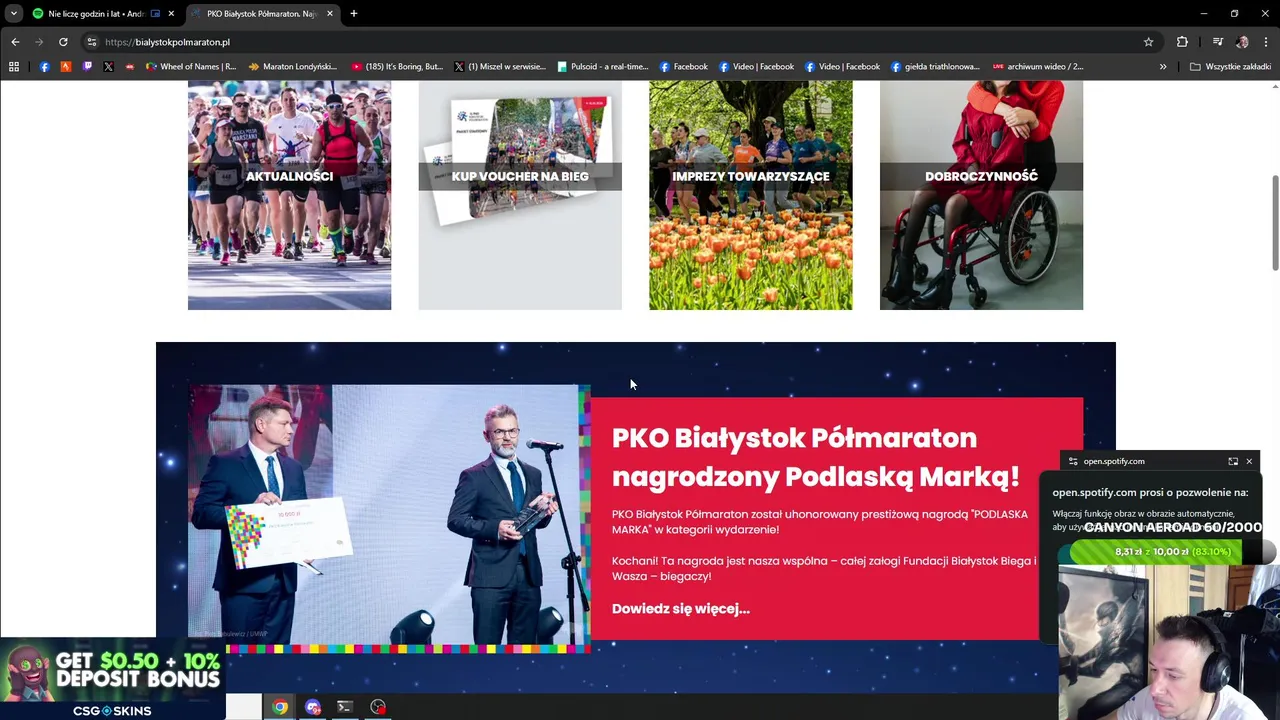This screenshot has width=1280, height=720.
Task: Close the open.spotify.com permission popup
Action: click(x=1249, y=461)
